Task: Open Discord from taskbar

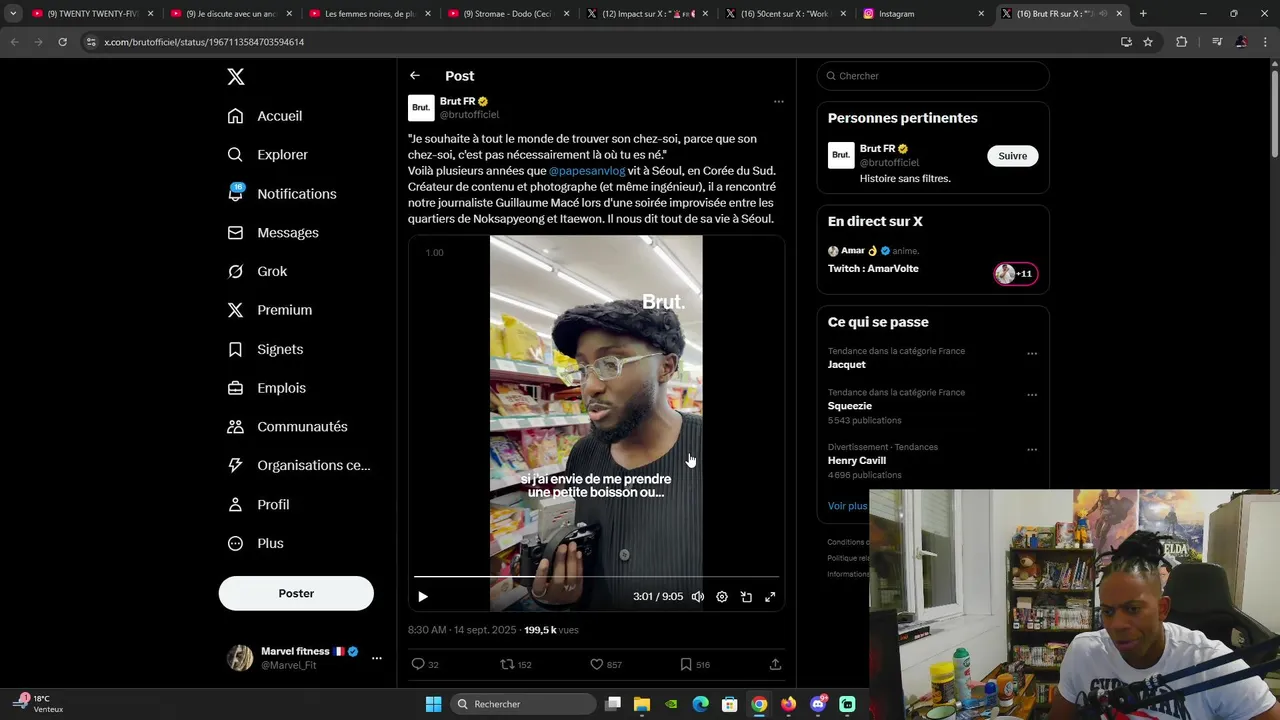Action: 818,704
